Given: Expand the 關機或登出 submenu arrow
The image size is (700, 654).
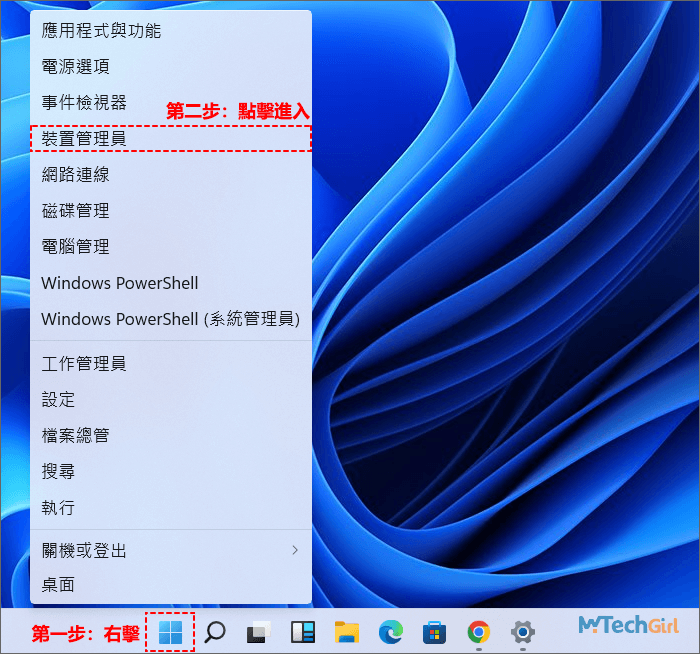Looking at the screenshot, I should click(x=294, y=549).
